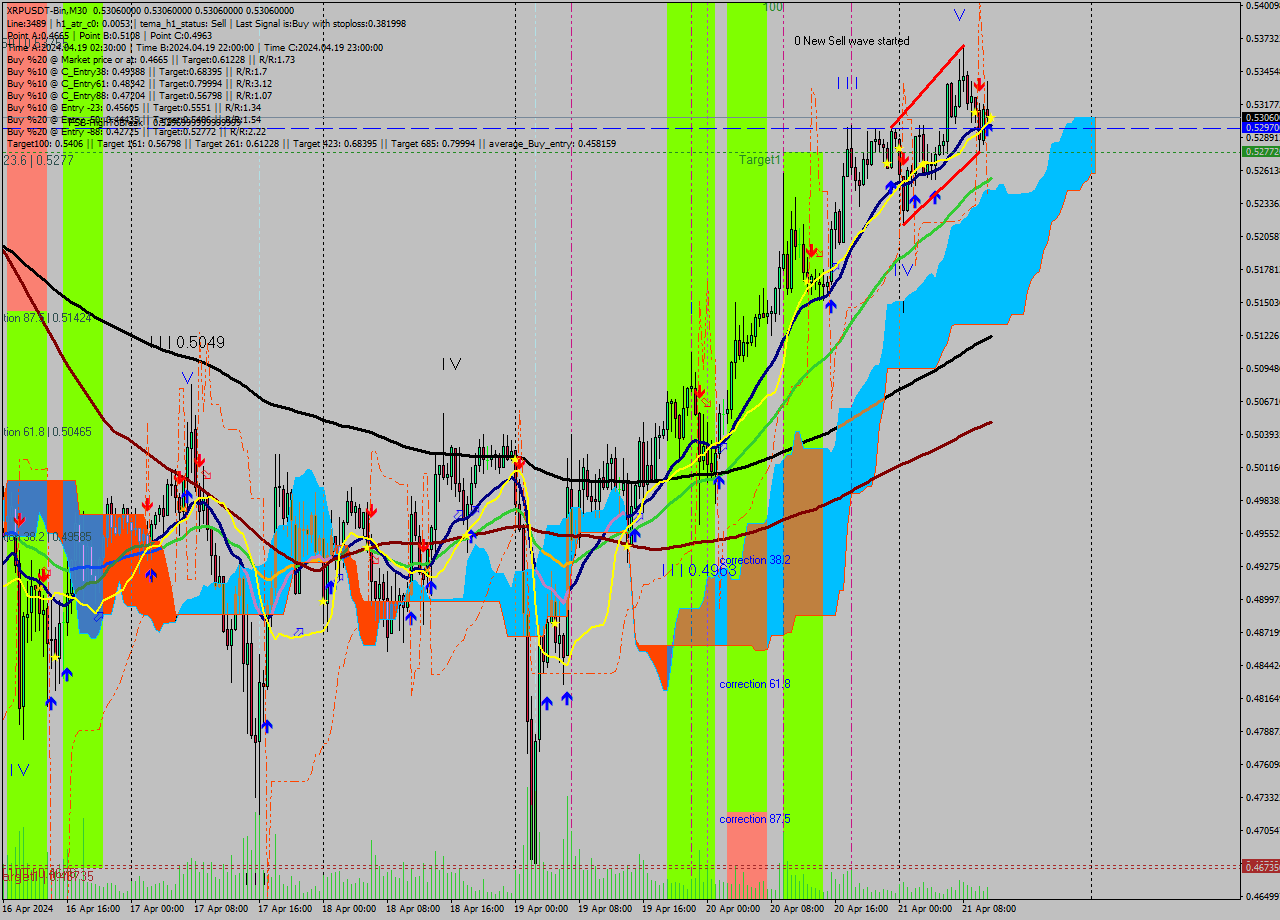Click the '19 Apr 00:00' time axis label
The image size is (1280, 920).
click(x=542, y=909)
